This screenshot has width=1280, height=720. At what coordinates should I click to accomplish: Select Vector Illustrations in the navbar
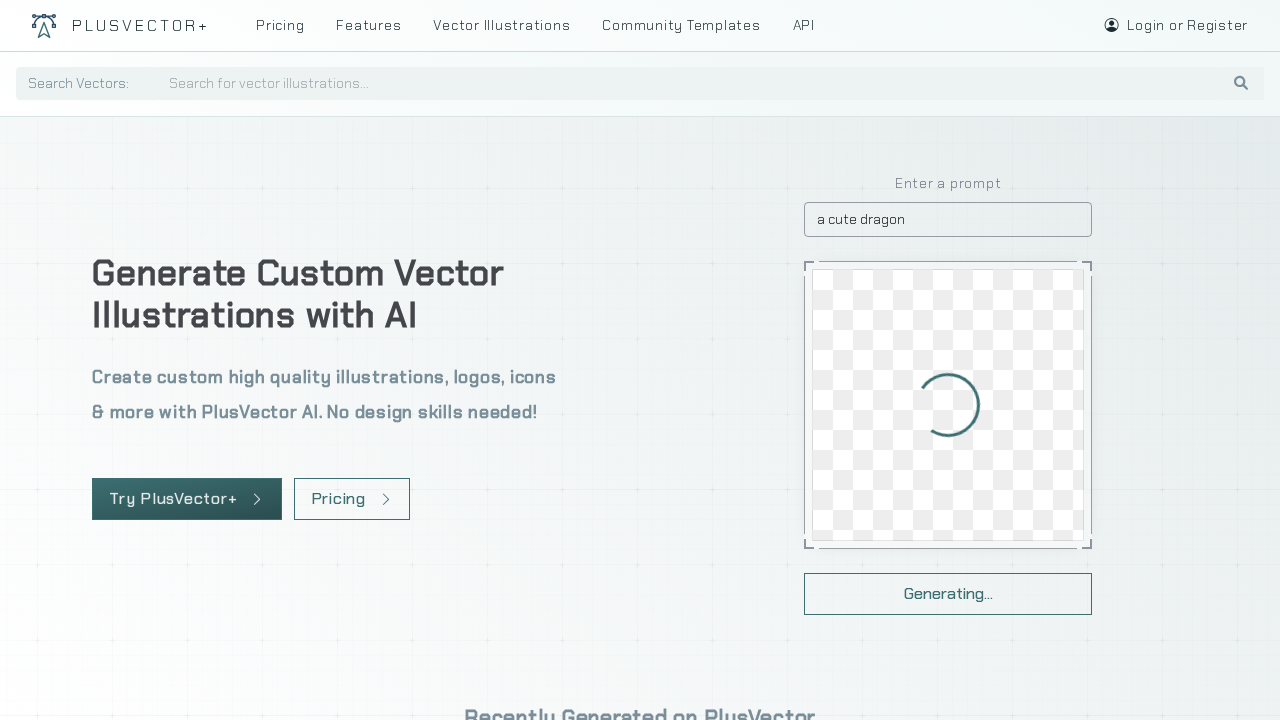click(501, 26)
